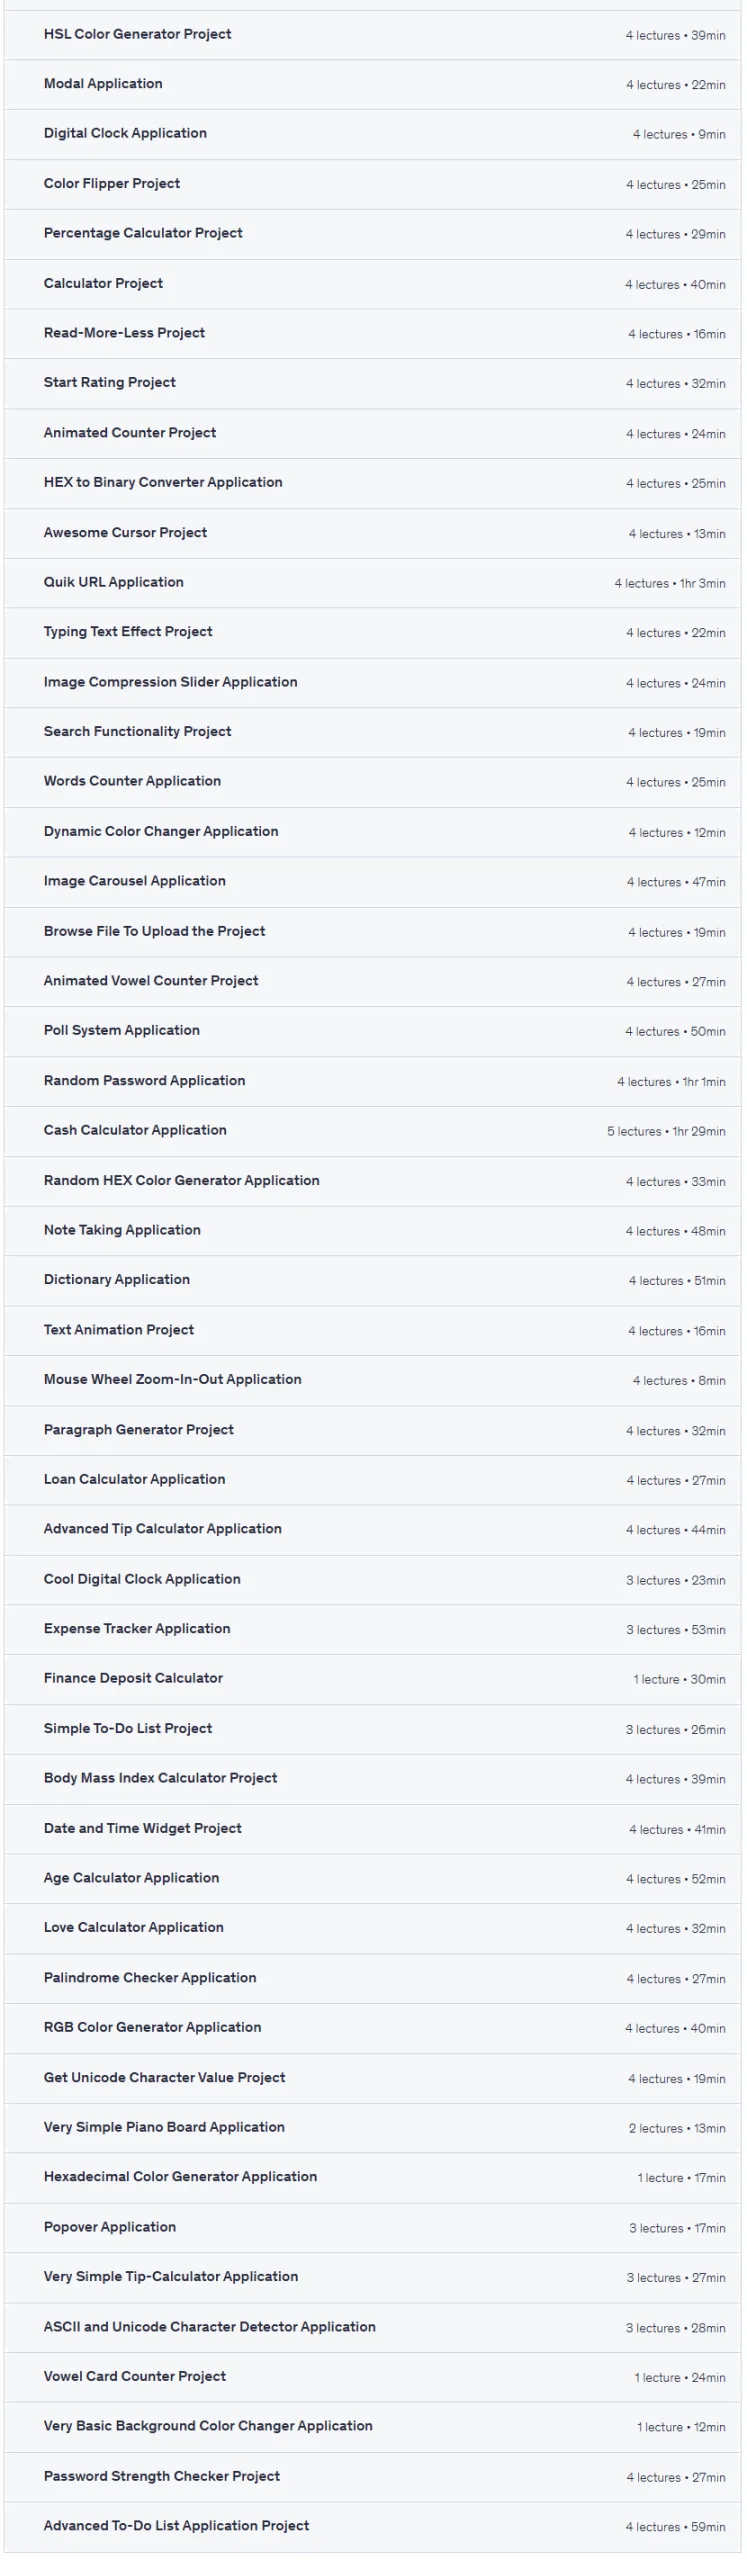Image resolution: width=747 pixels, height=2560 pixels.
Task: Expand the Mouse Wheel Zoom-In-Out Application row
Action: coord(372,1380)
